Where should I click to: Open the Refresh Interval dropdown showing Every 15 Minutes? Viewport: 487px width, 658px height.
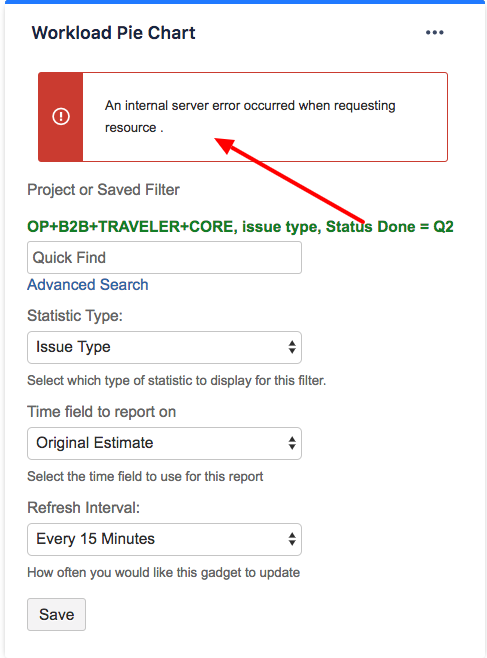click(x=164, y=539)
